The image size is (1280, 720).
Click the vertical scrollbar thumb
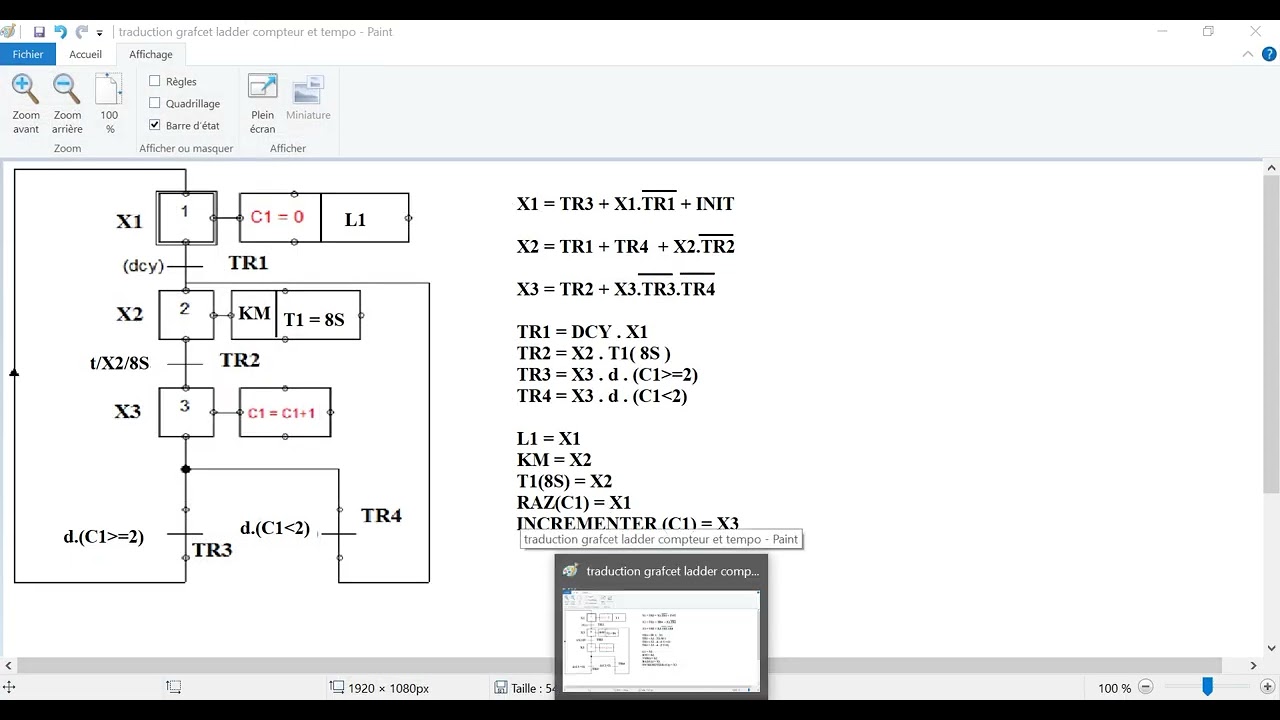tap(1271, 333)
